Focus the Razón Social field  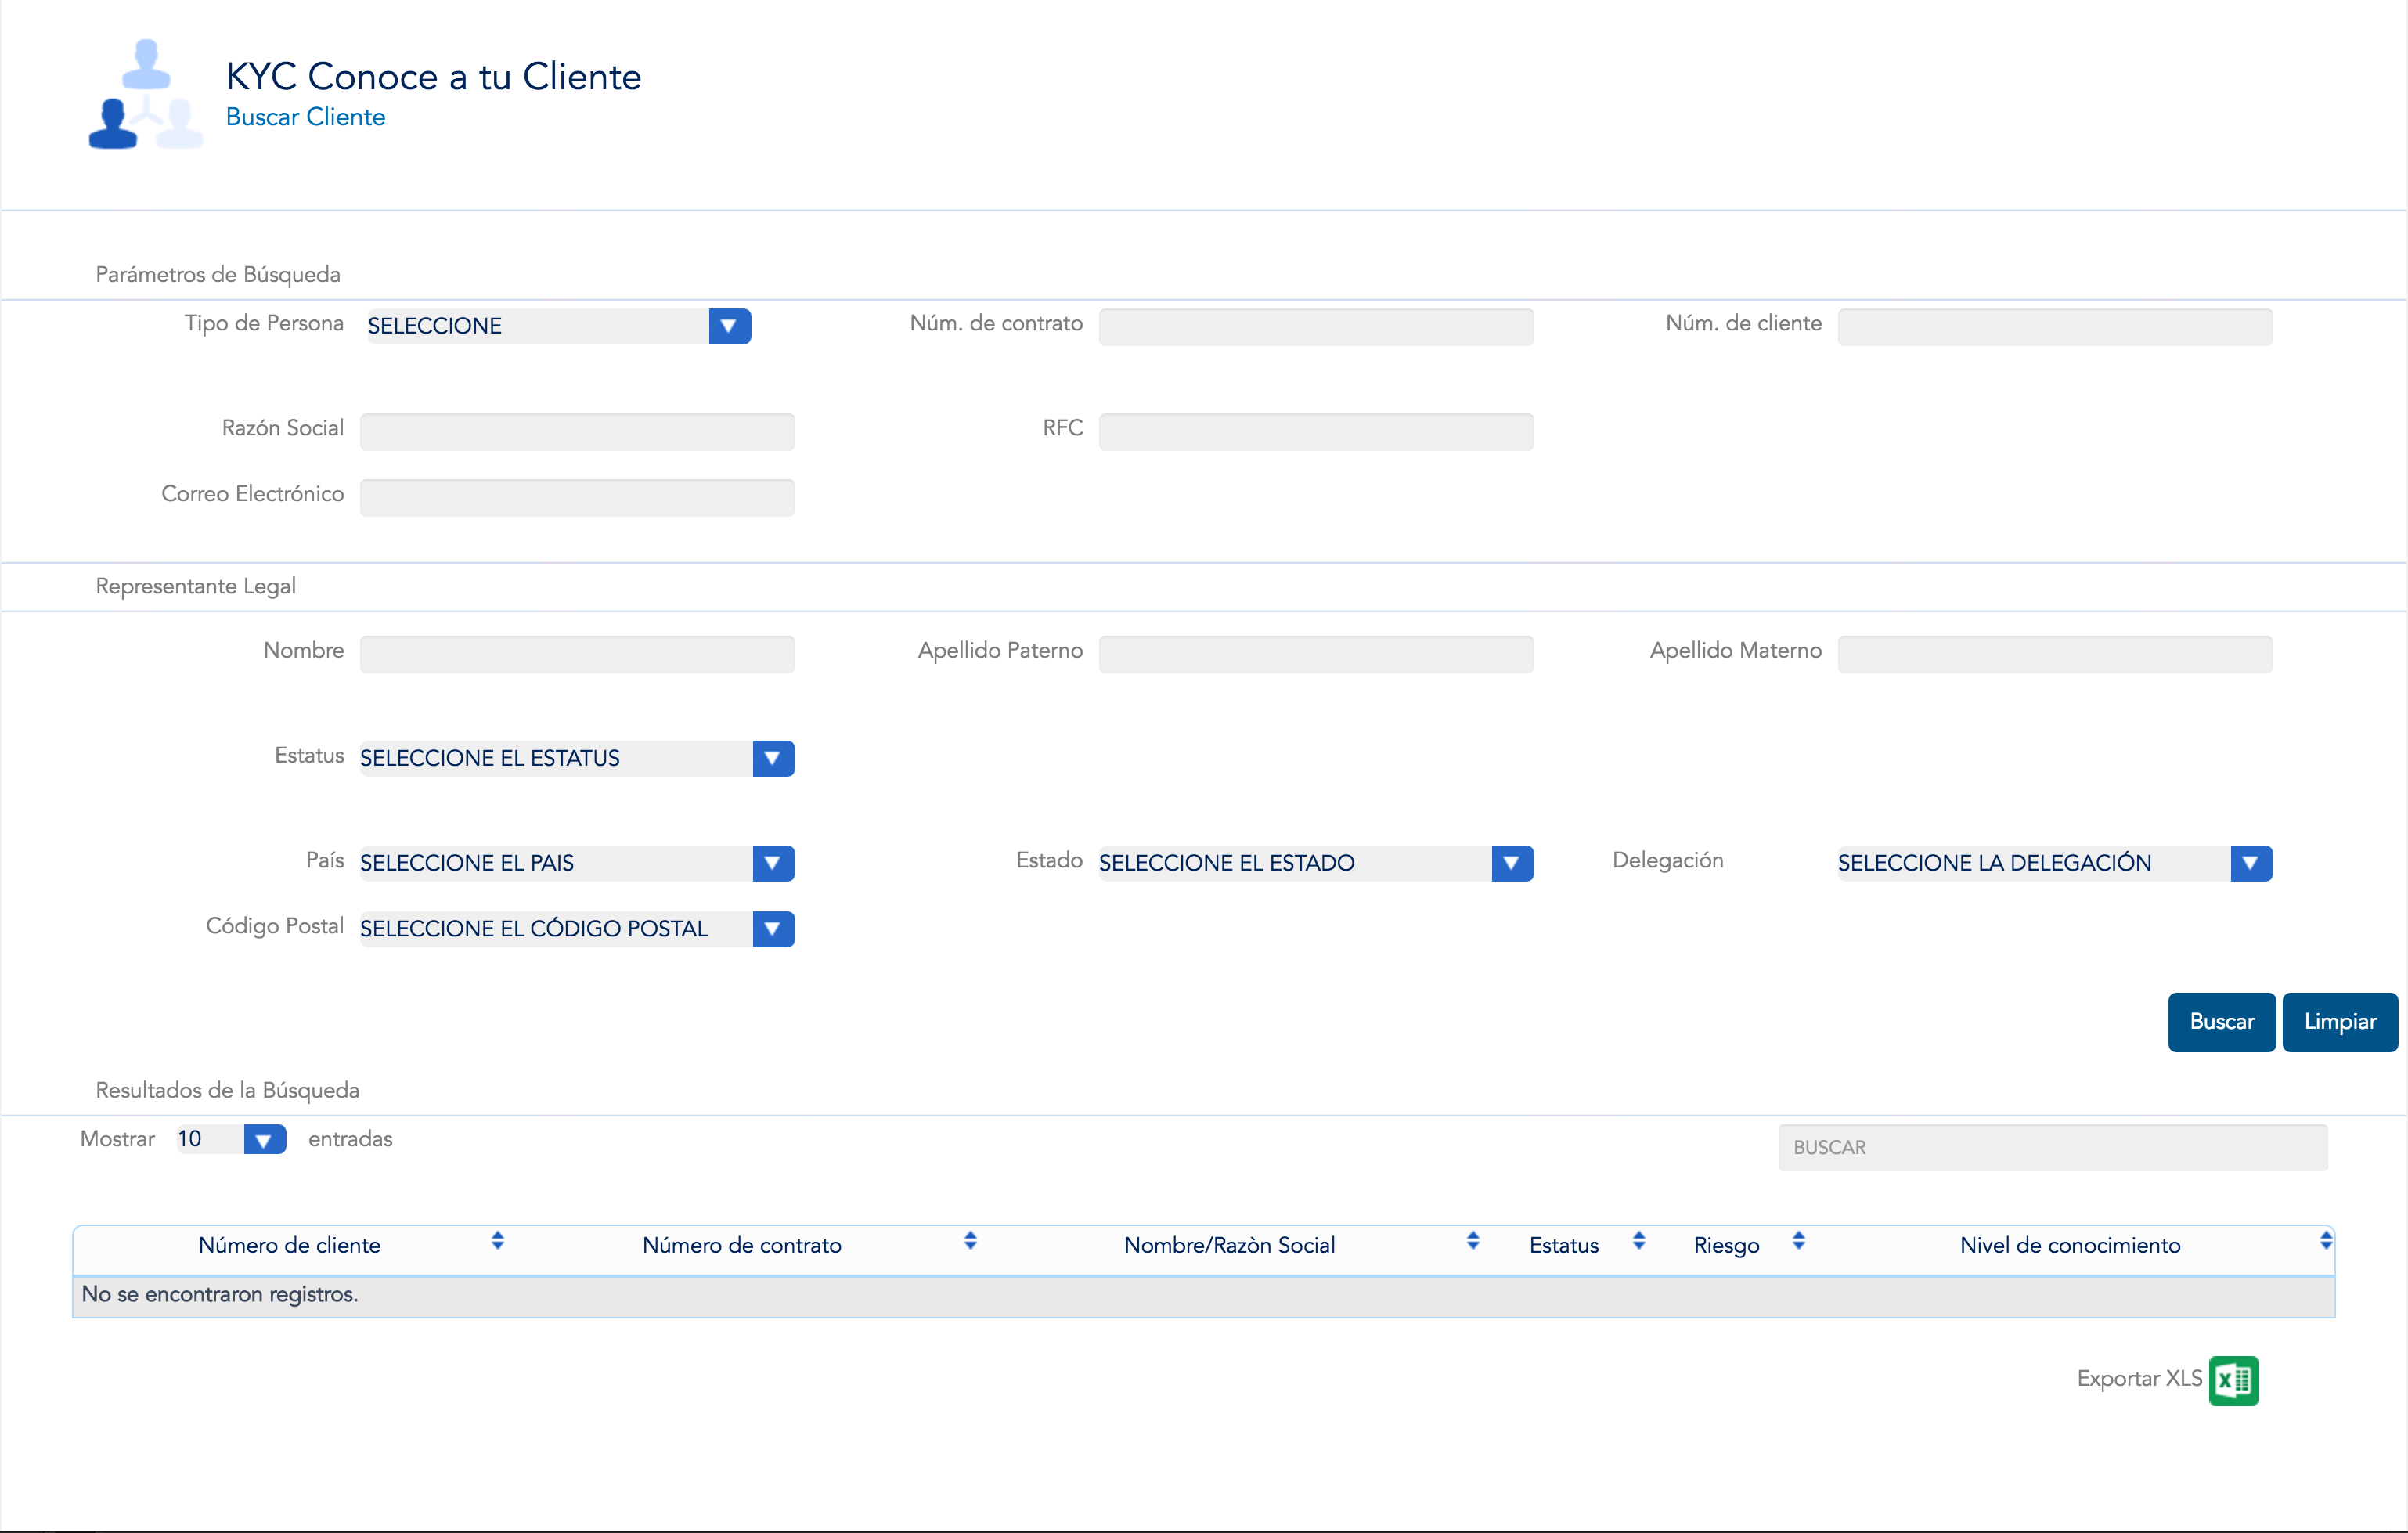[x=577, y=432]
